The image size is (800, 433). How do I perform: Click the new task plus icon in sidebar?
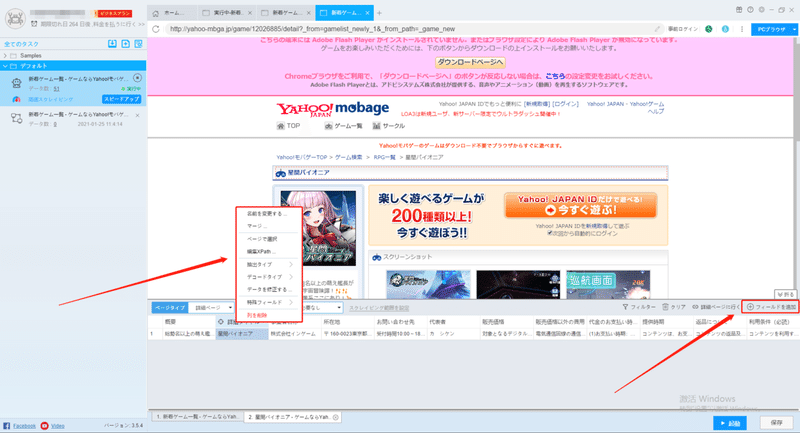coord(126,44)
